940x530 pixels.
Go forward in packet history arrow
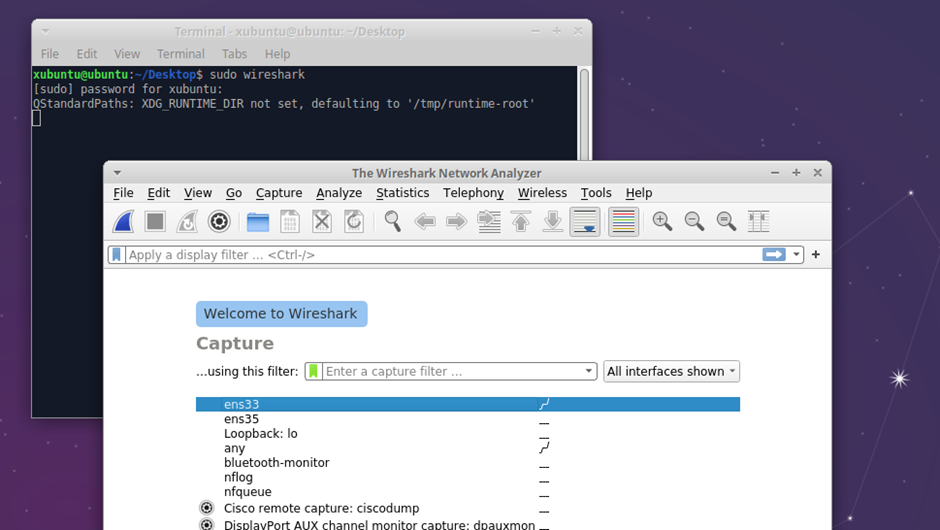[457, 221]
